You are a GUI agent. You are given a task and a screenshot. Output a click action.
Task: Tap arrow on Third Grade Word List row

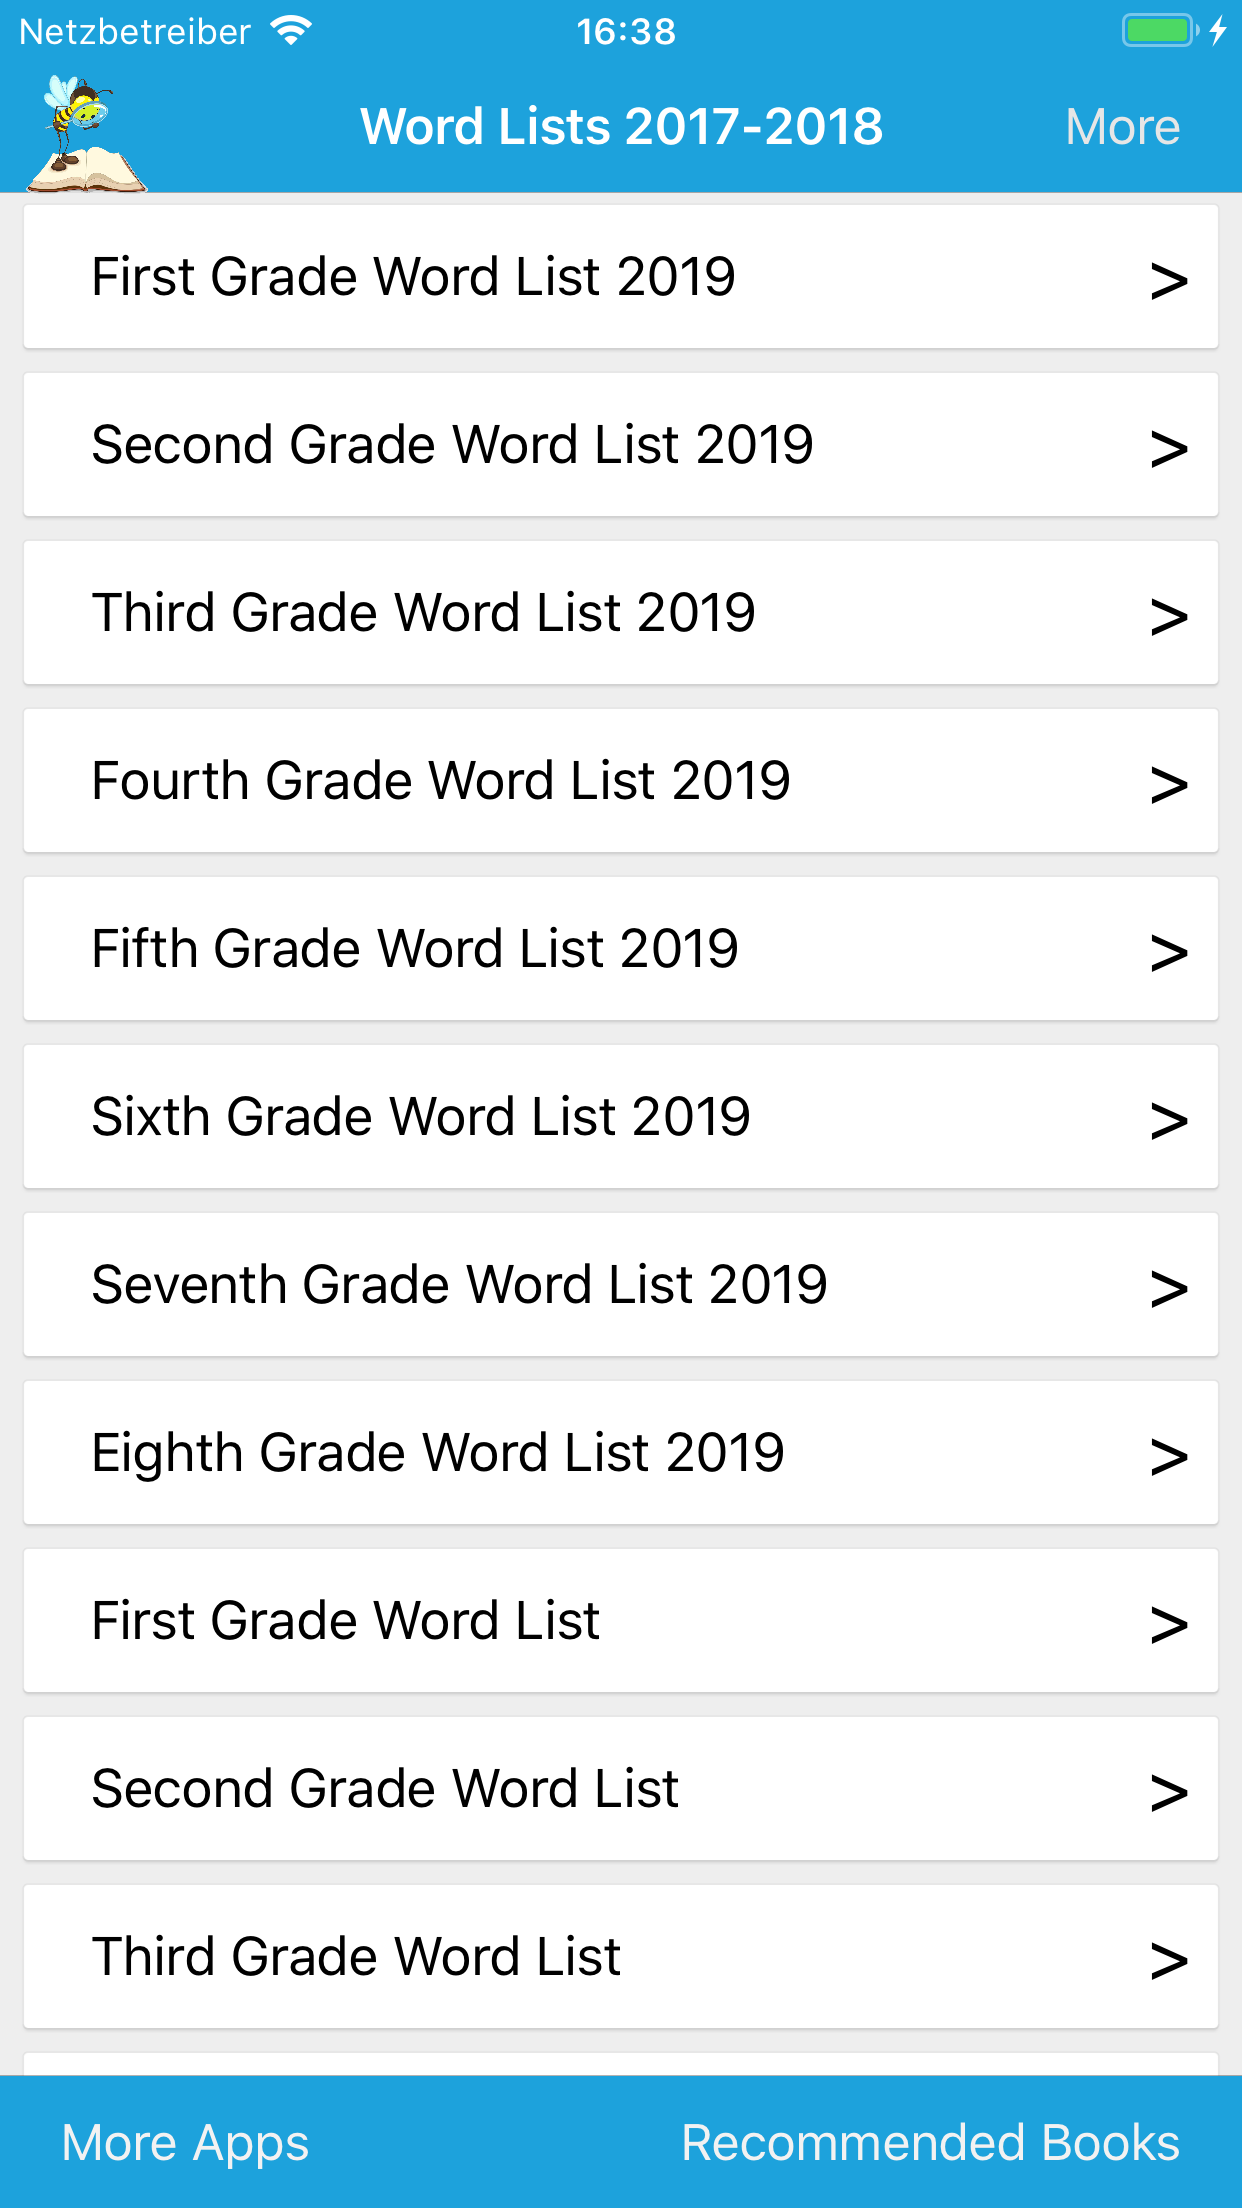coord(1168,1959)
